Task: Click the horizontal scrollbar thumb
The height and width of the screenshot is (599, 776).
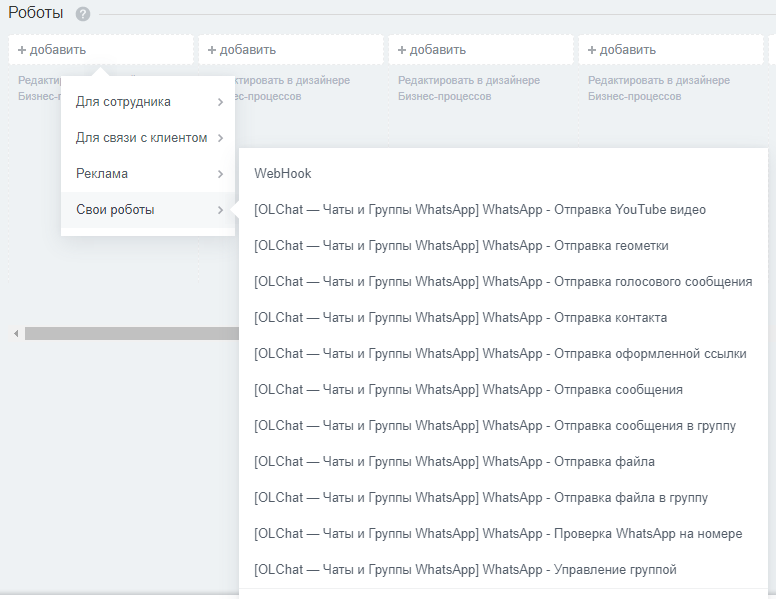Action: pyautogui.click(x=132, y=334)
